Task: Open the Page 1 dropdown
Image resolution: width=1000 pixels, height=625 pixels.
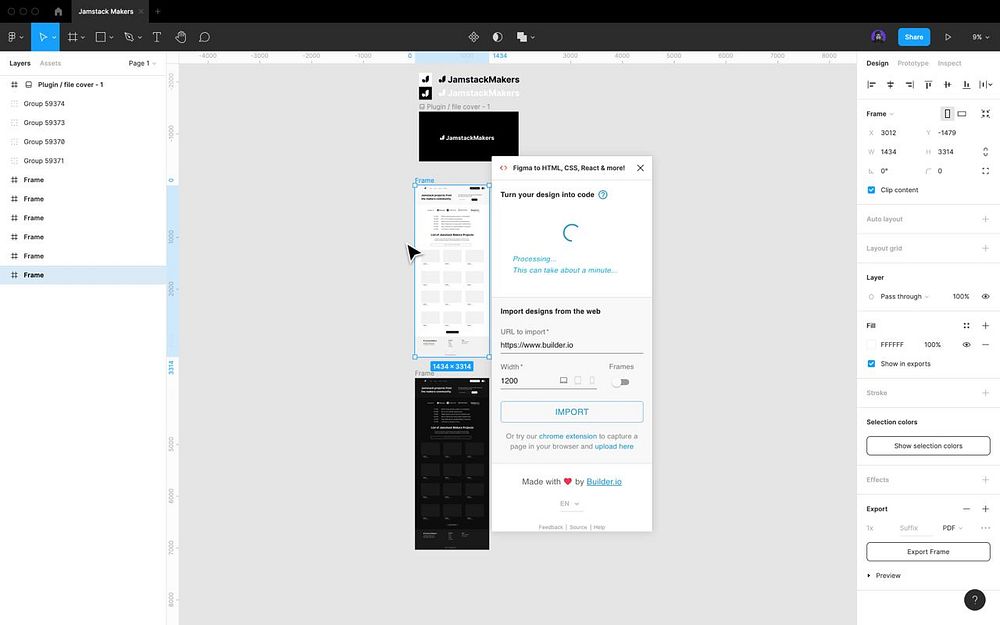Action: 142,63
